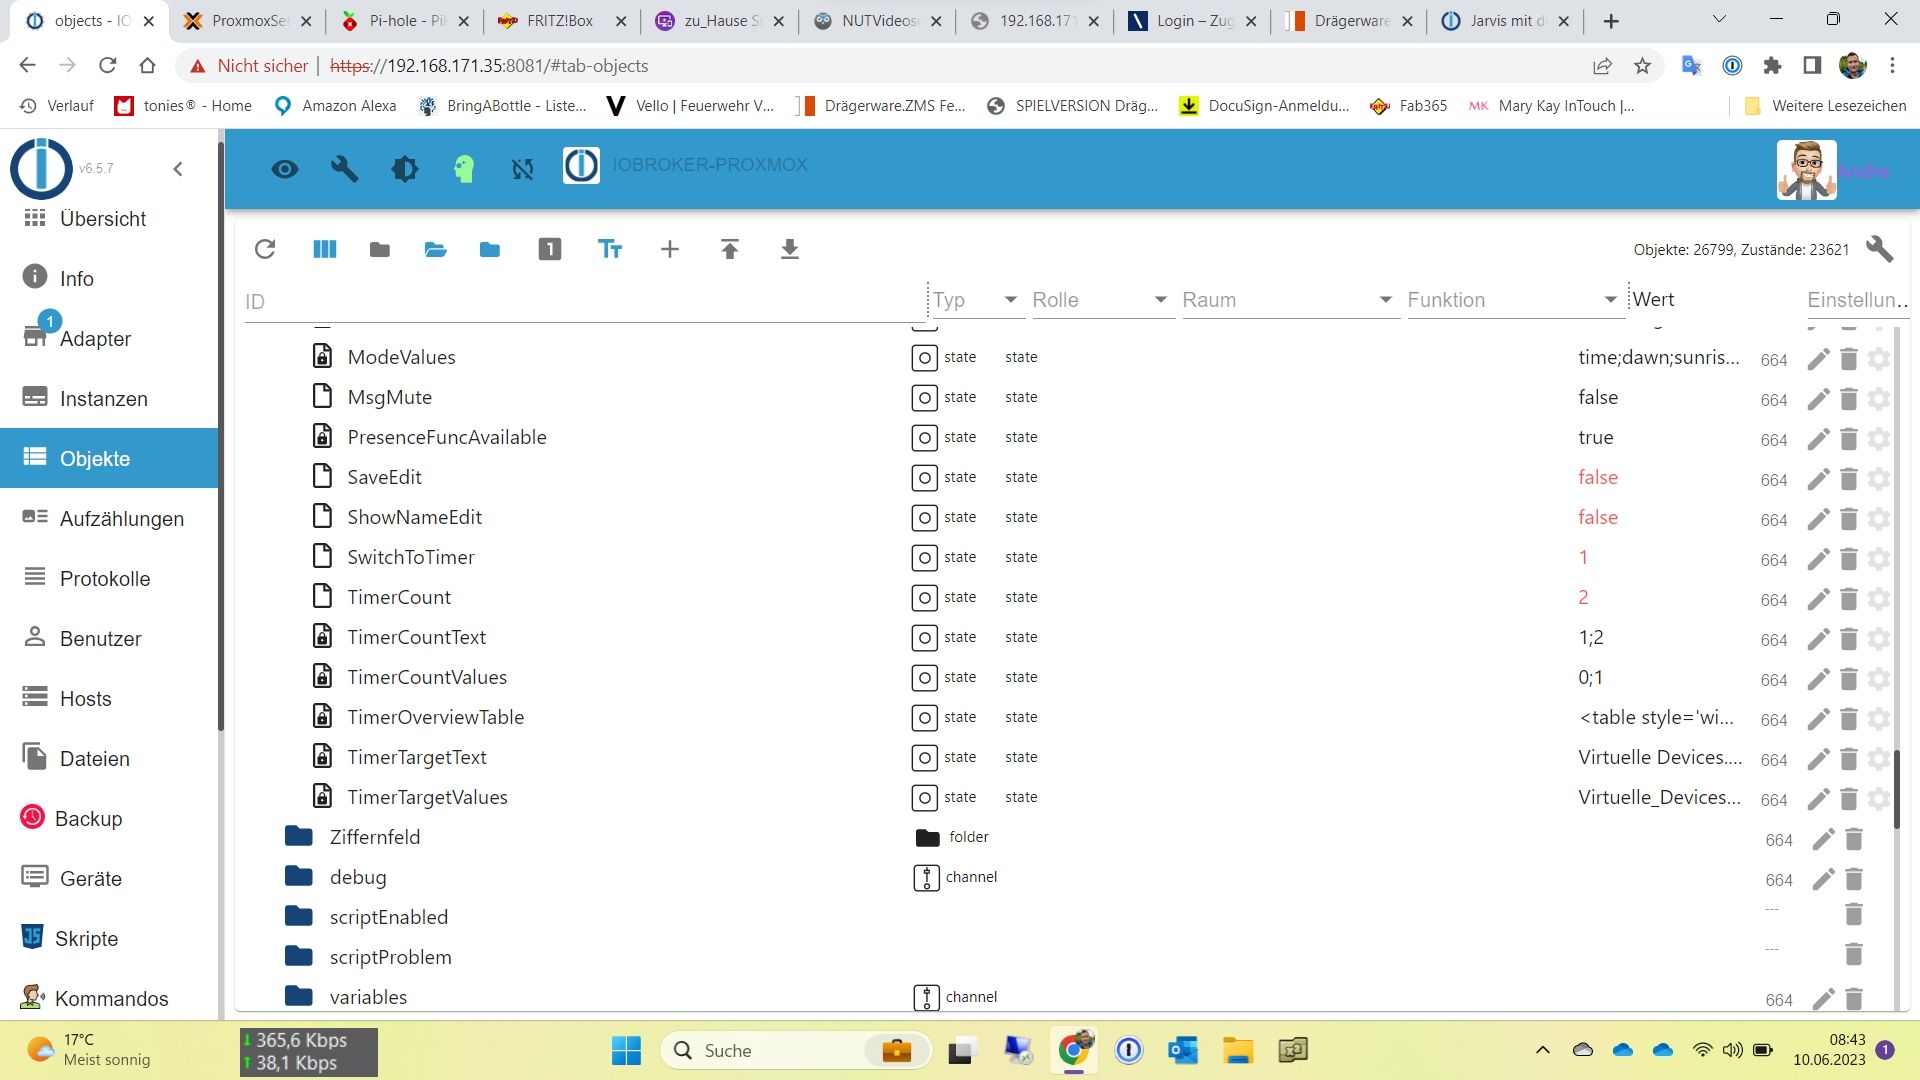Toggle expert mode with the '1' icon
Viewport: 1920px width, 1080px height.
click(549, 249)
